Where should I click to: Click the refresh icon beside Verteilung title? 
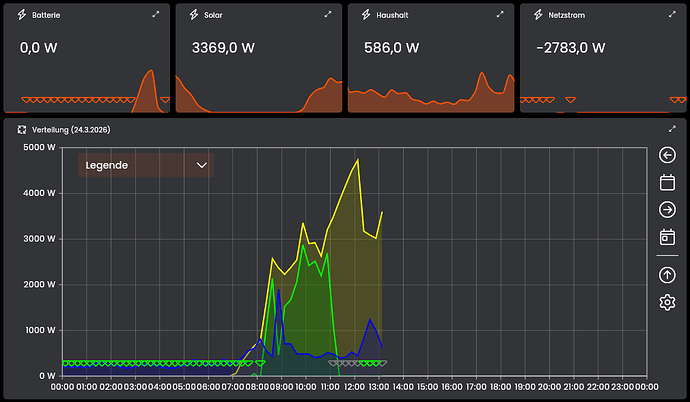coord(21,130)
